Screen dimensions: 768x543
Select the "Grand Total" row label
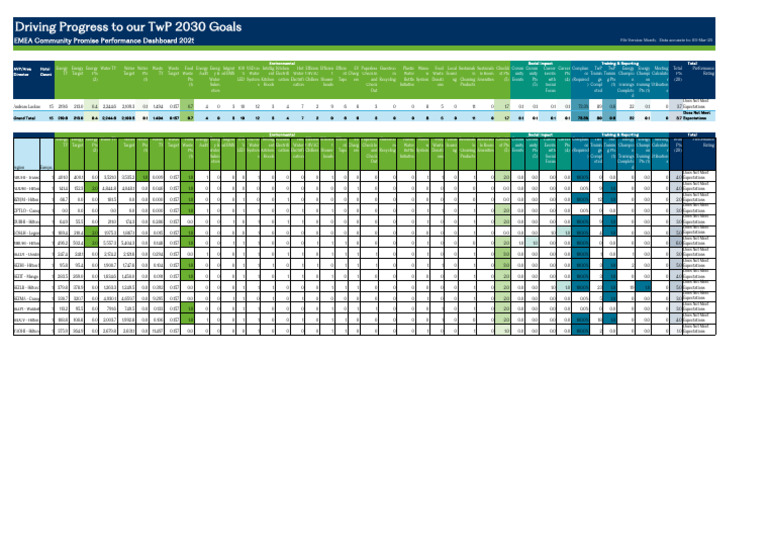point(24,118)
